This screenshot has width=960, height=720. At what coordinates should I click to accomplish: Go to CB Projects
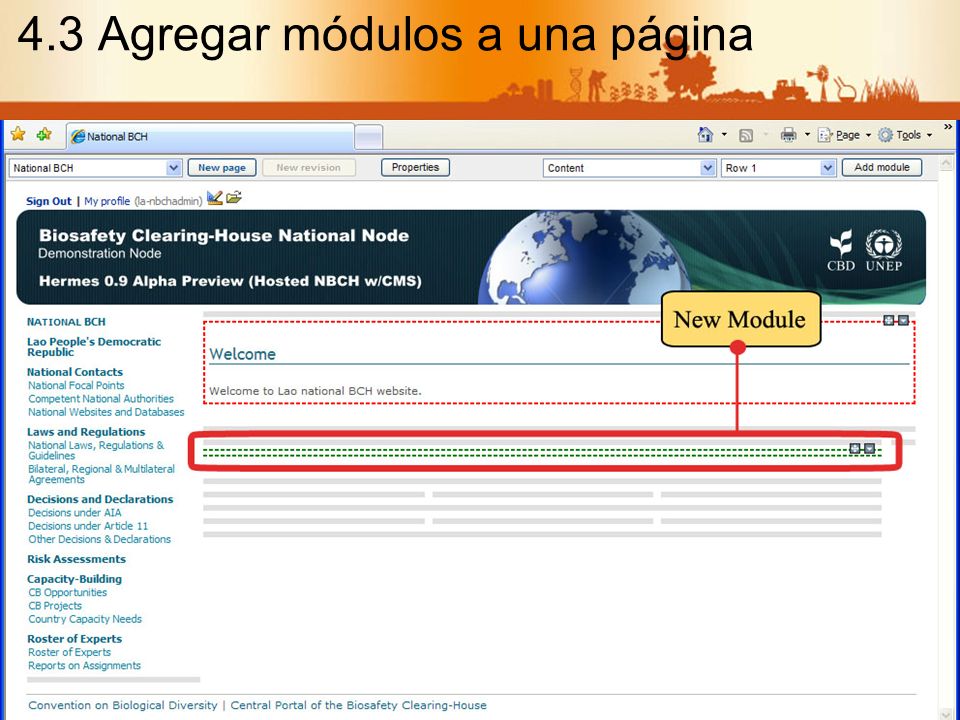[x=55, y=606]
